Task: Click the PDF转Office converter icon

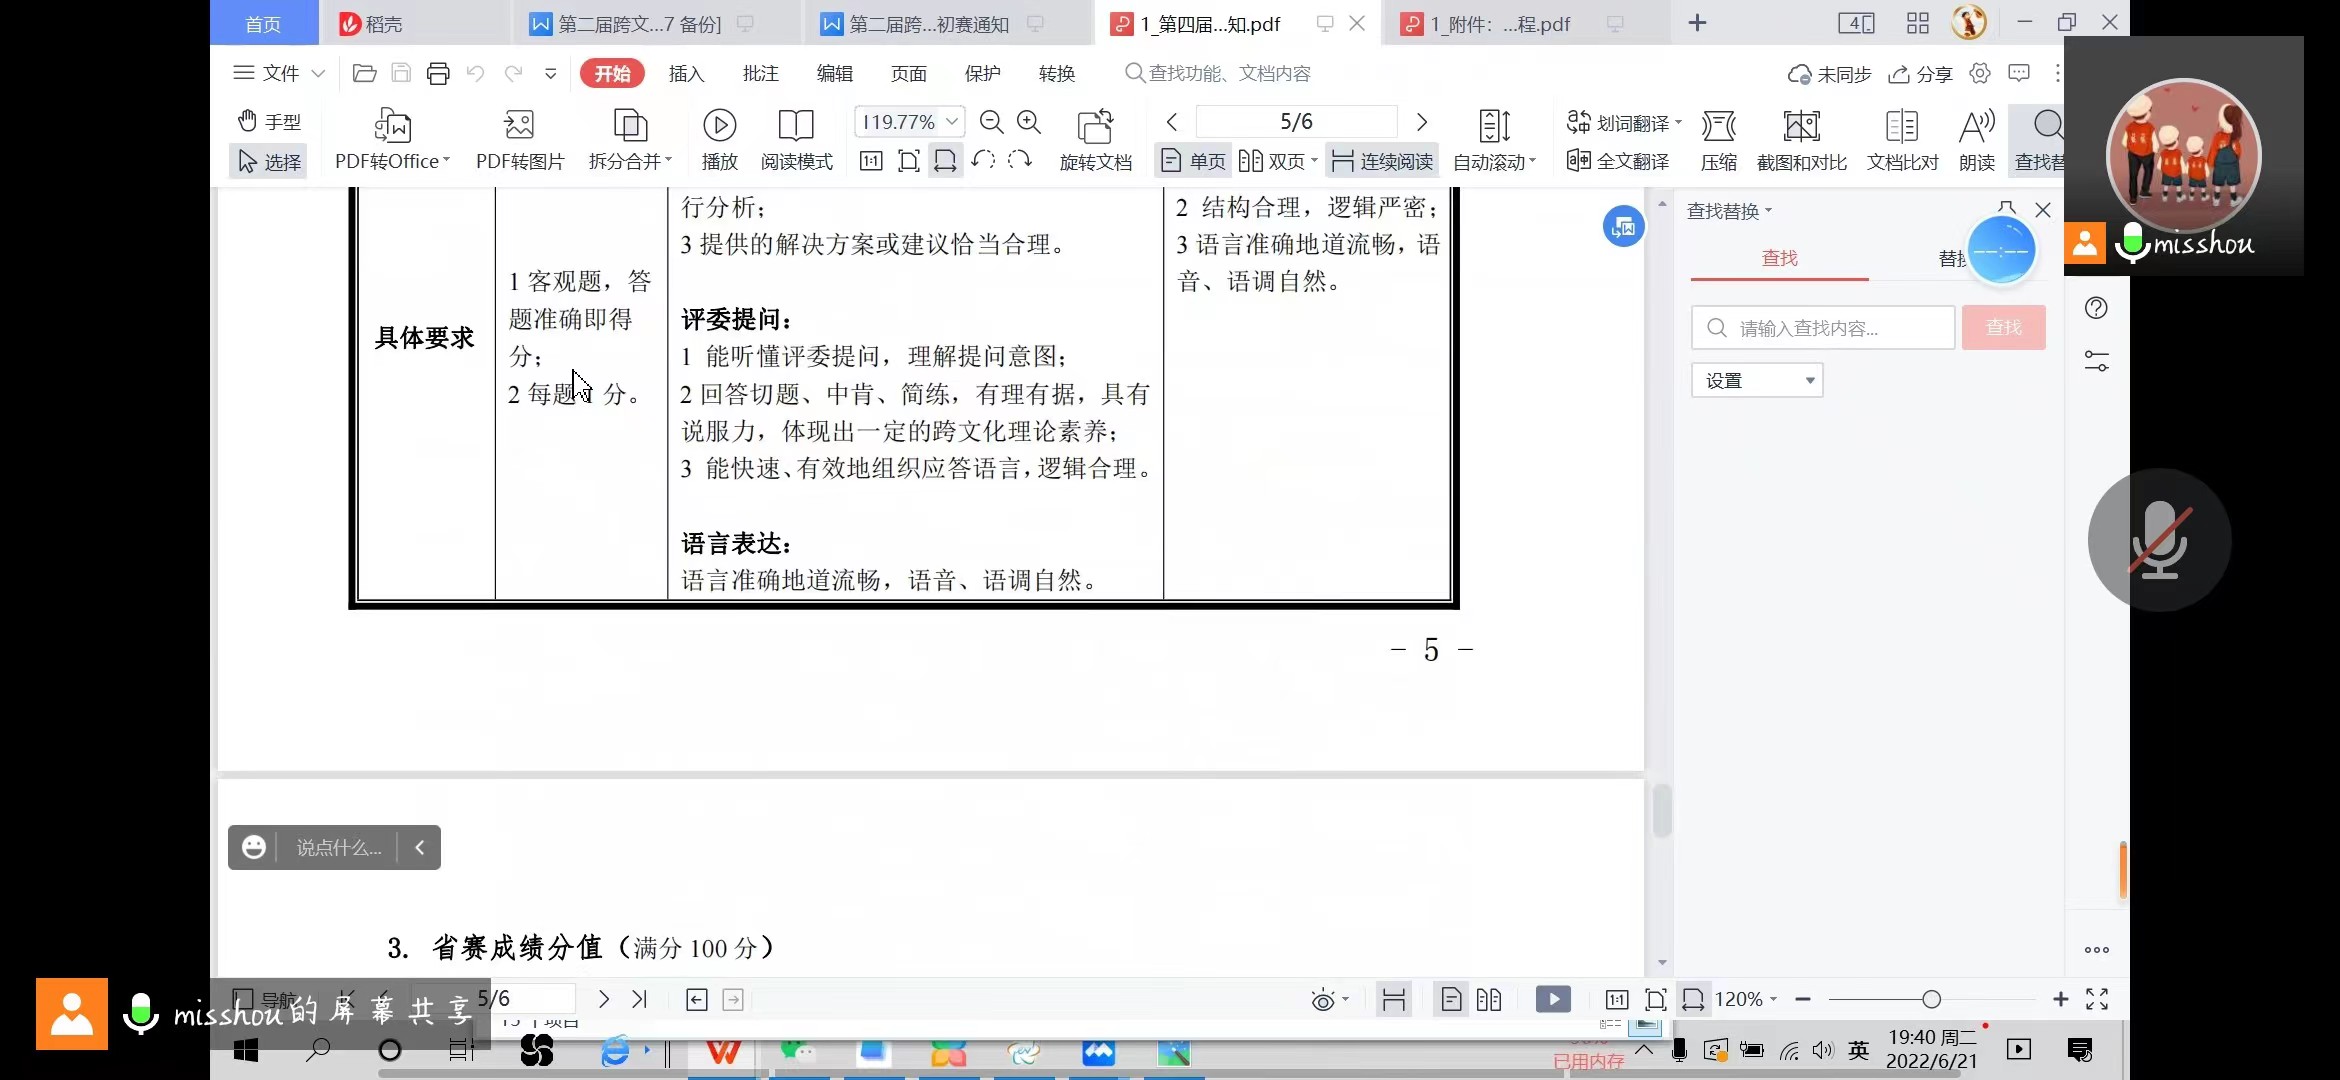Action: pos(392,127)
